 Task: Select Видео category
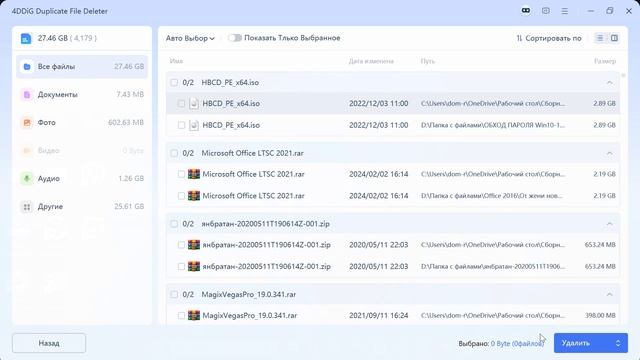tap(82, 151)
